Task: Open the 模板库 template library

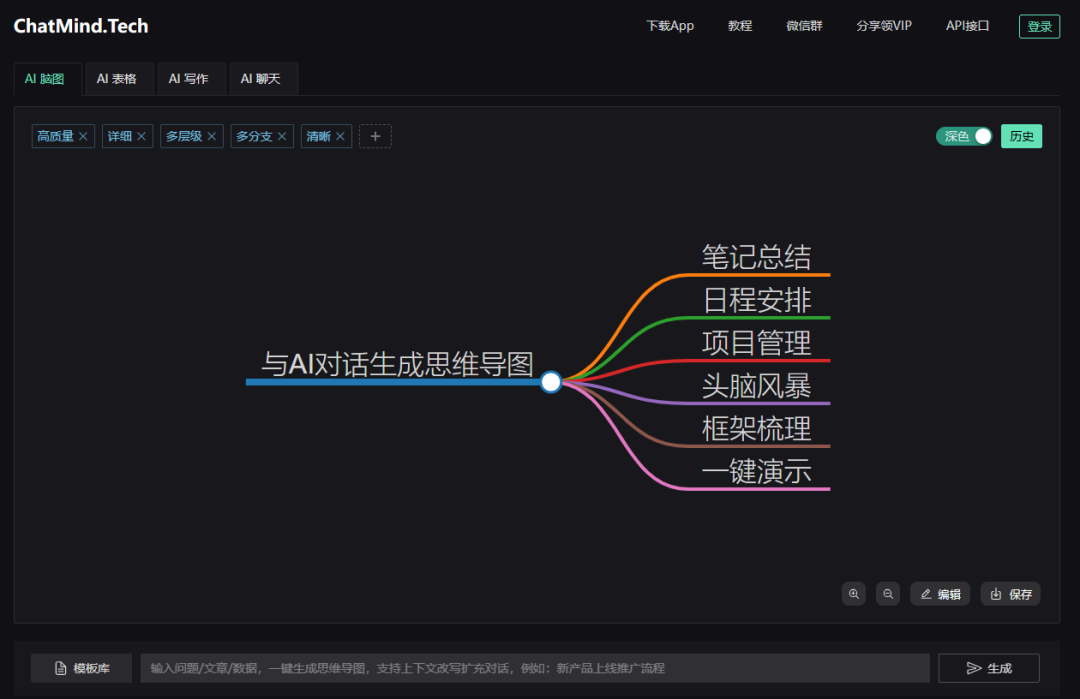Action: tap(81, 668)
